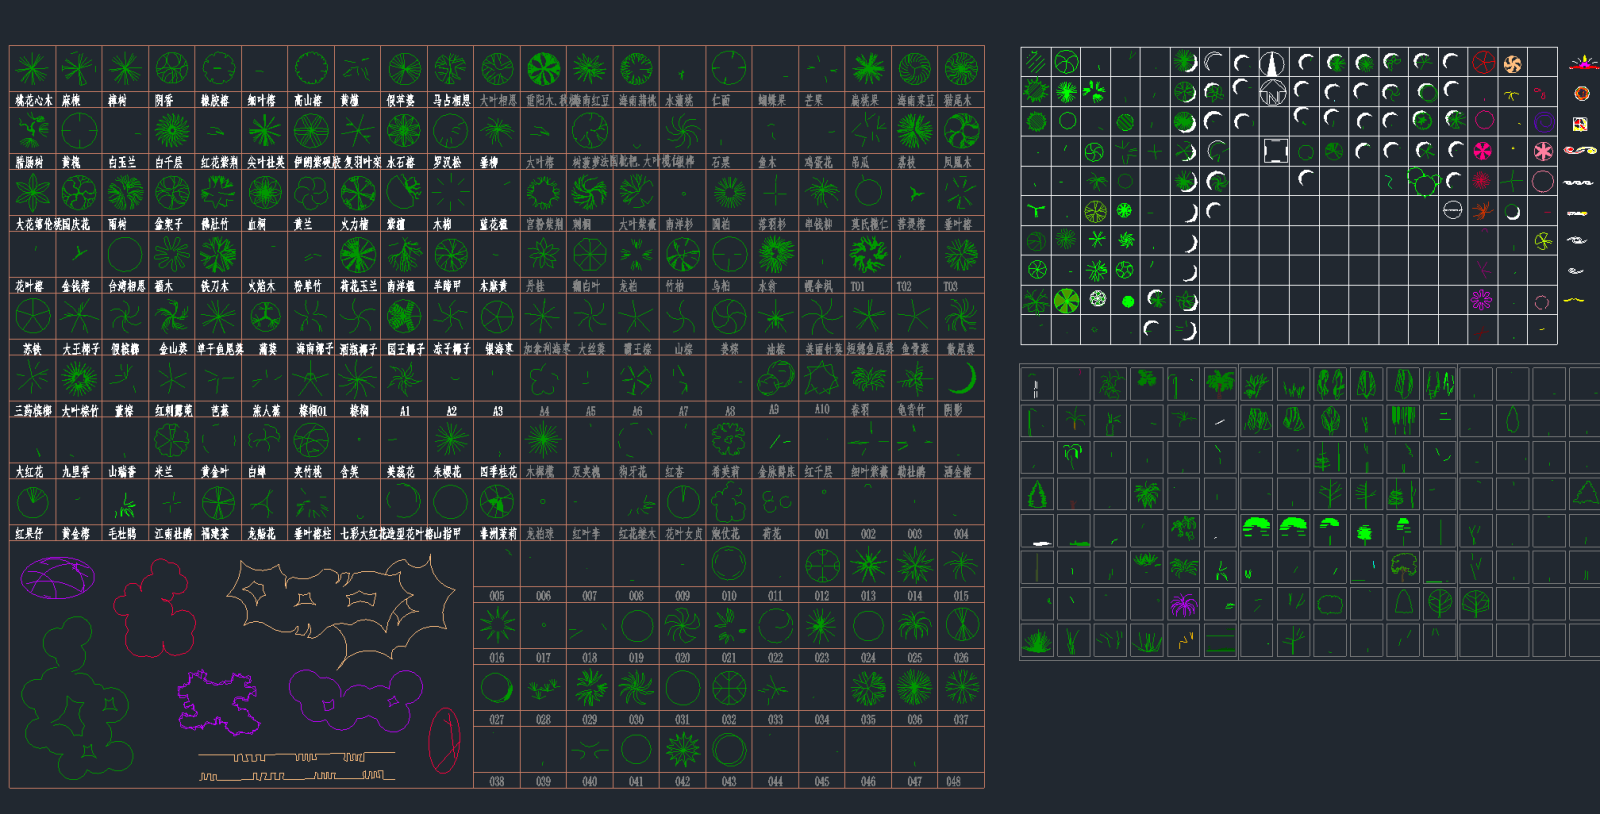
Task: Click the magenta palm elevation symbol
Action: click(x=1183, y=605)
